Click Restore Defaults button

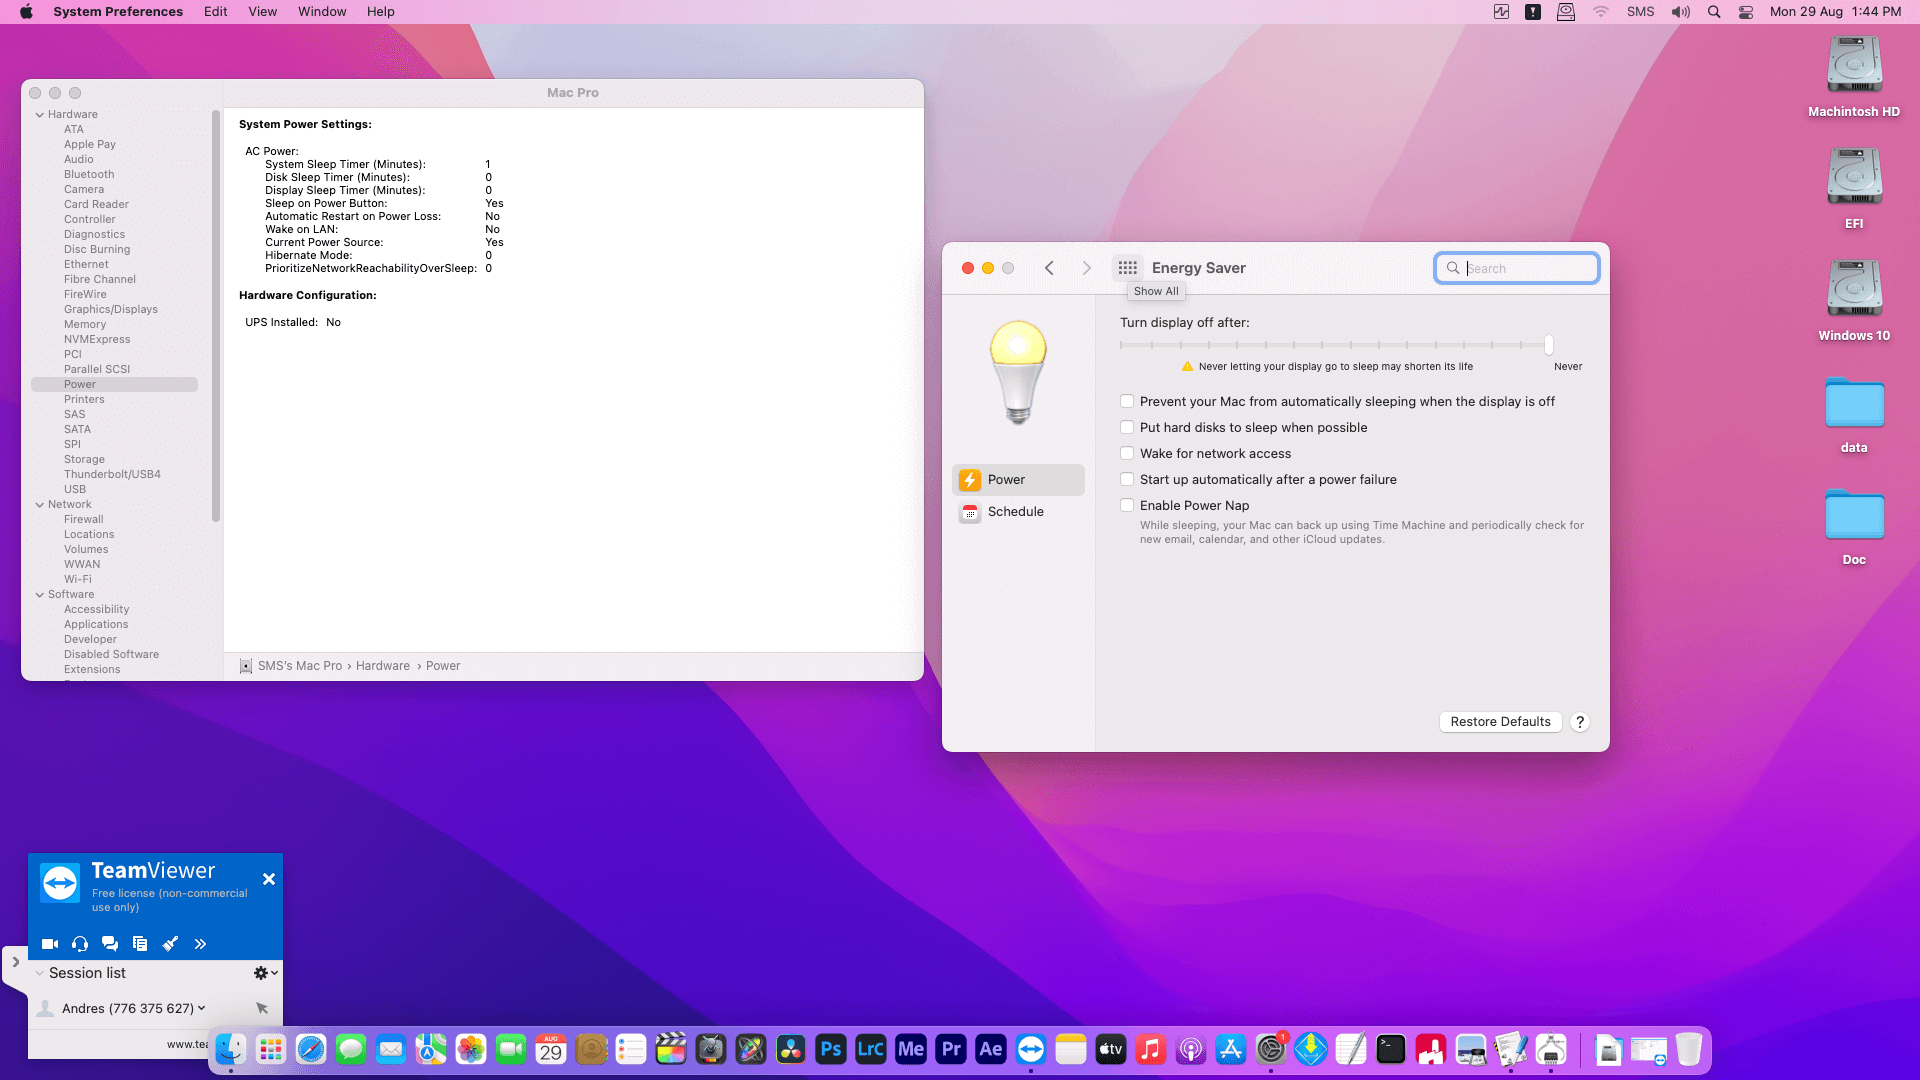click(1500, 722)
